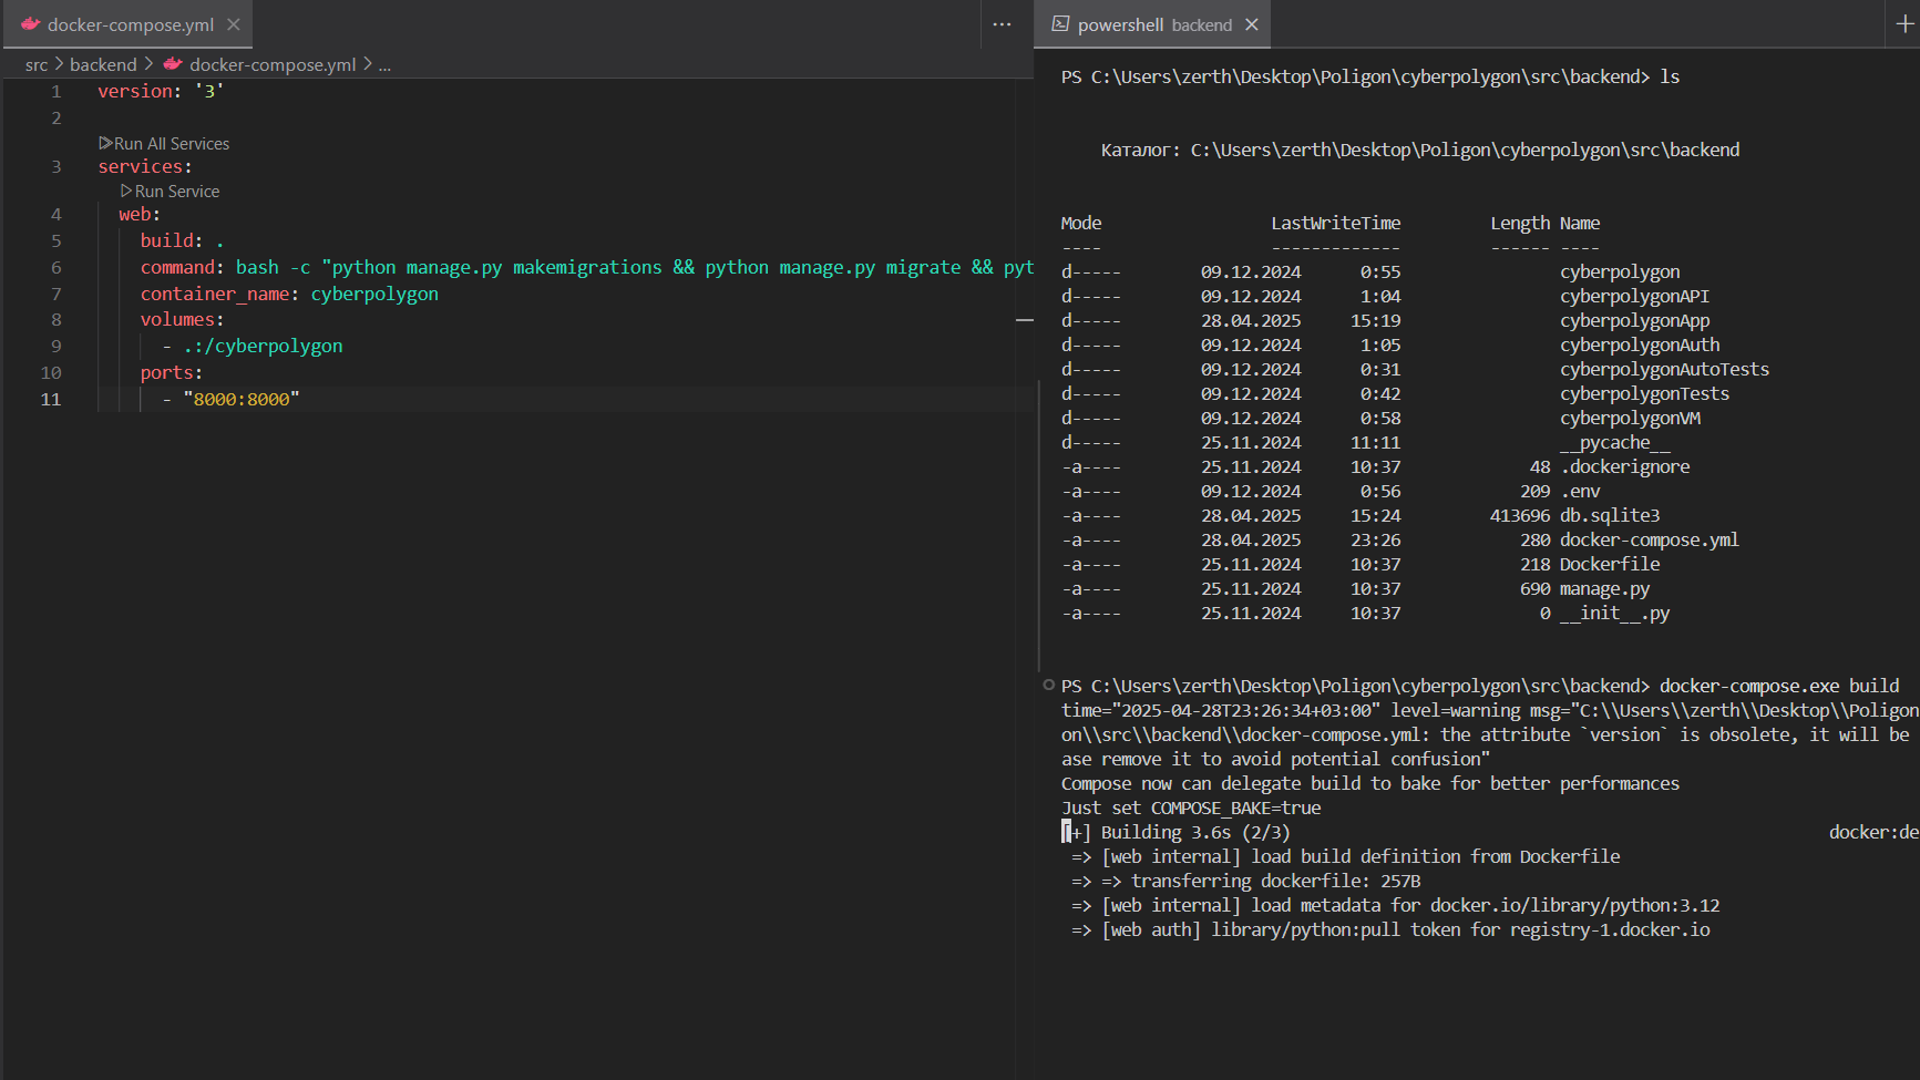Click the transferring dockerfile: 257B line

pos(1246,881)
